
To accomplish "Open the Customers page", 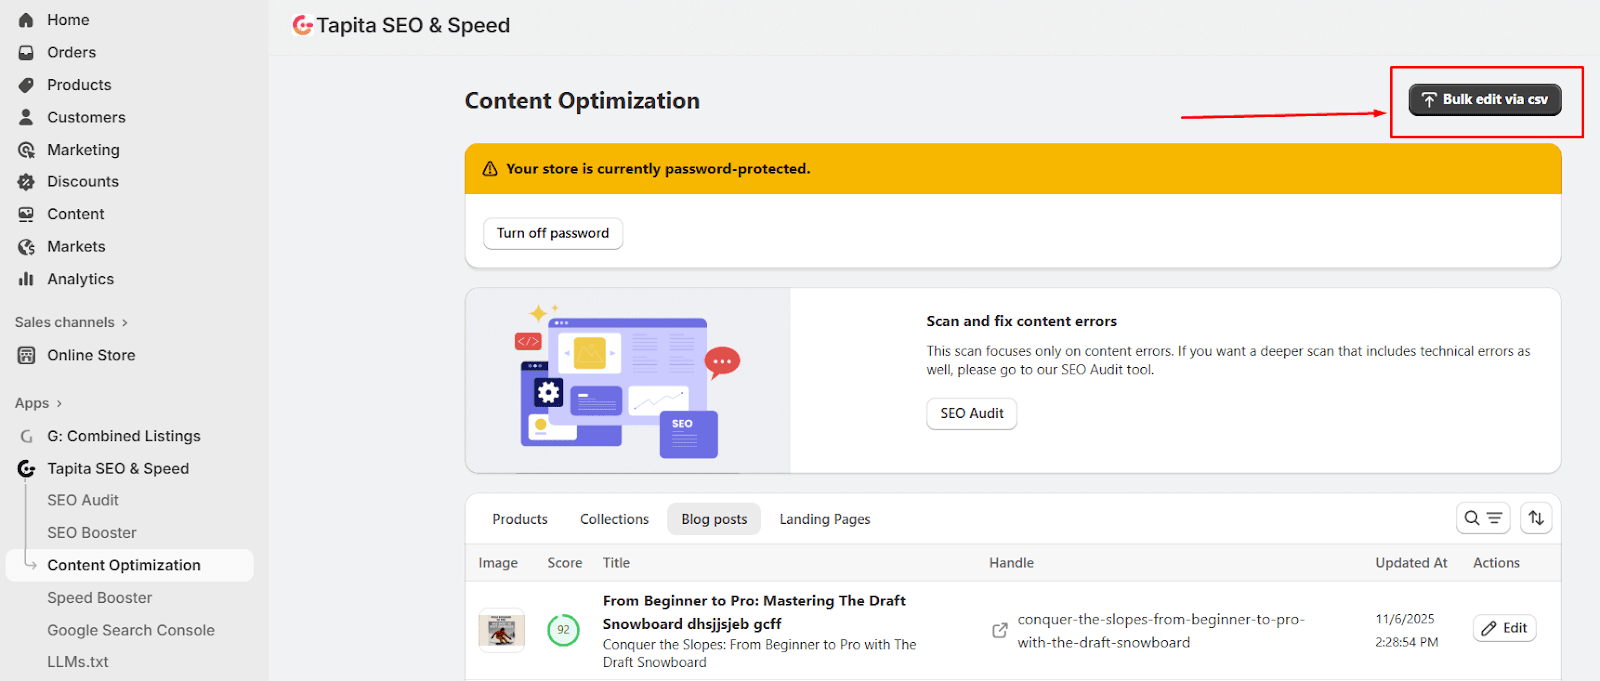I will (86, 117).
